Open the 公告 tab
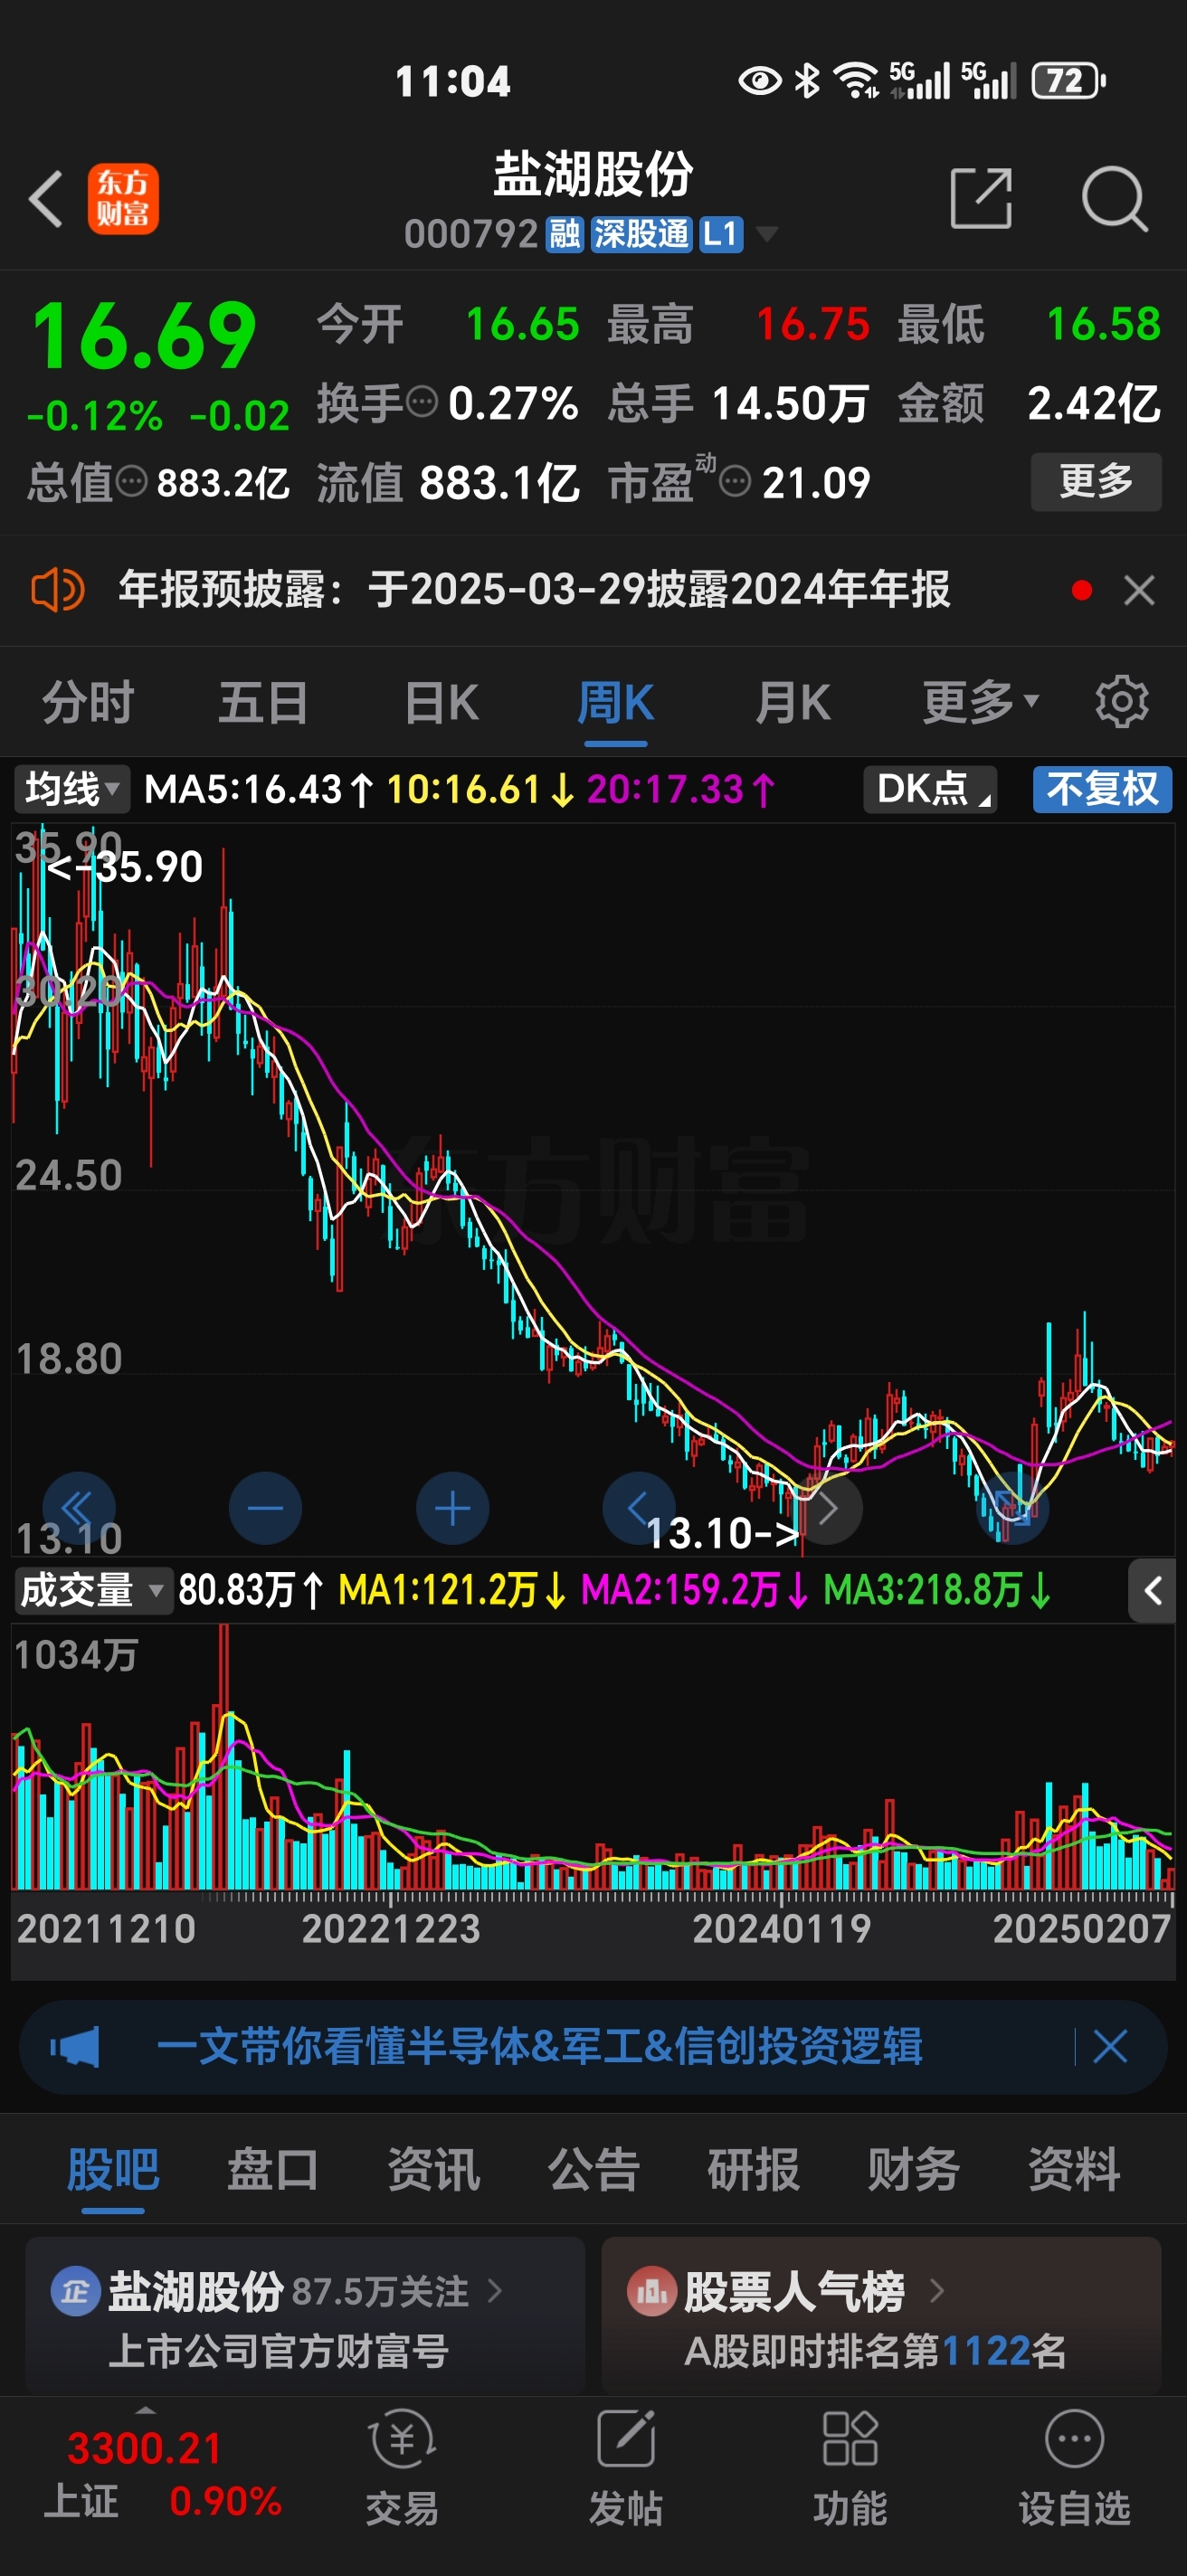The width and height of the screenshot is (1187, 2576). (x=594, y=2170)
